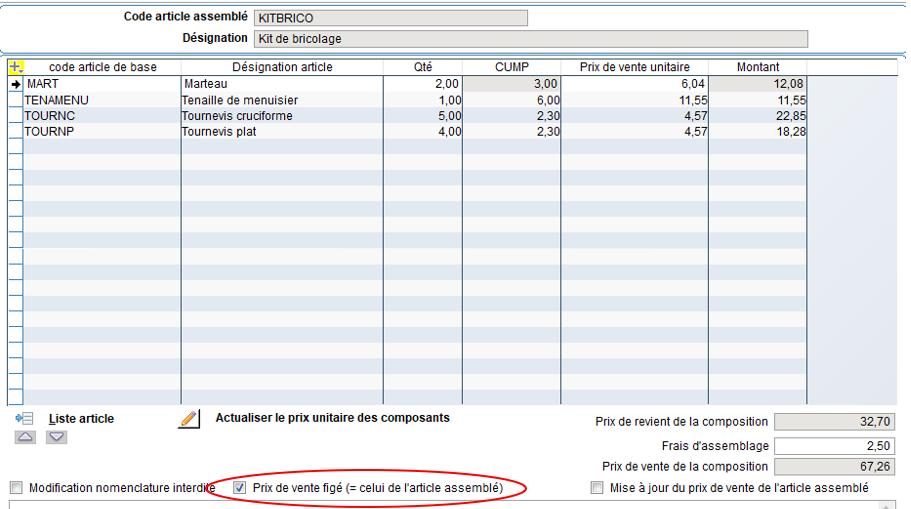Select the TOURNP code cell
Screen dimensions: 911x509
click(x=102, y=131)
